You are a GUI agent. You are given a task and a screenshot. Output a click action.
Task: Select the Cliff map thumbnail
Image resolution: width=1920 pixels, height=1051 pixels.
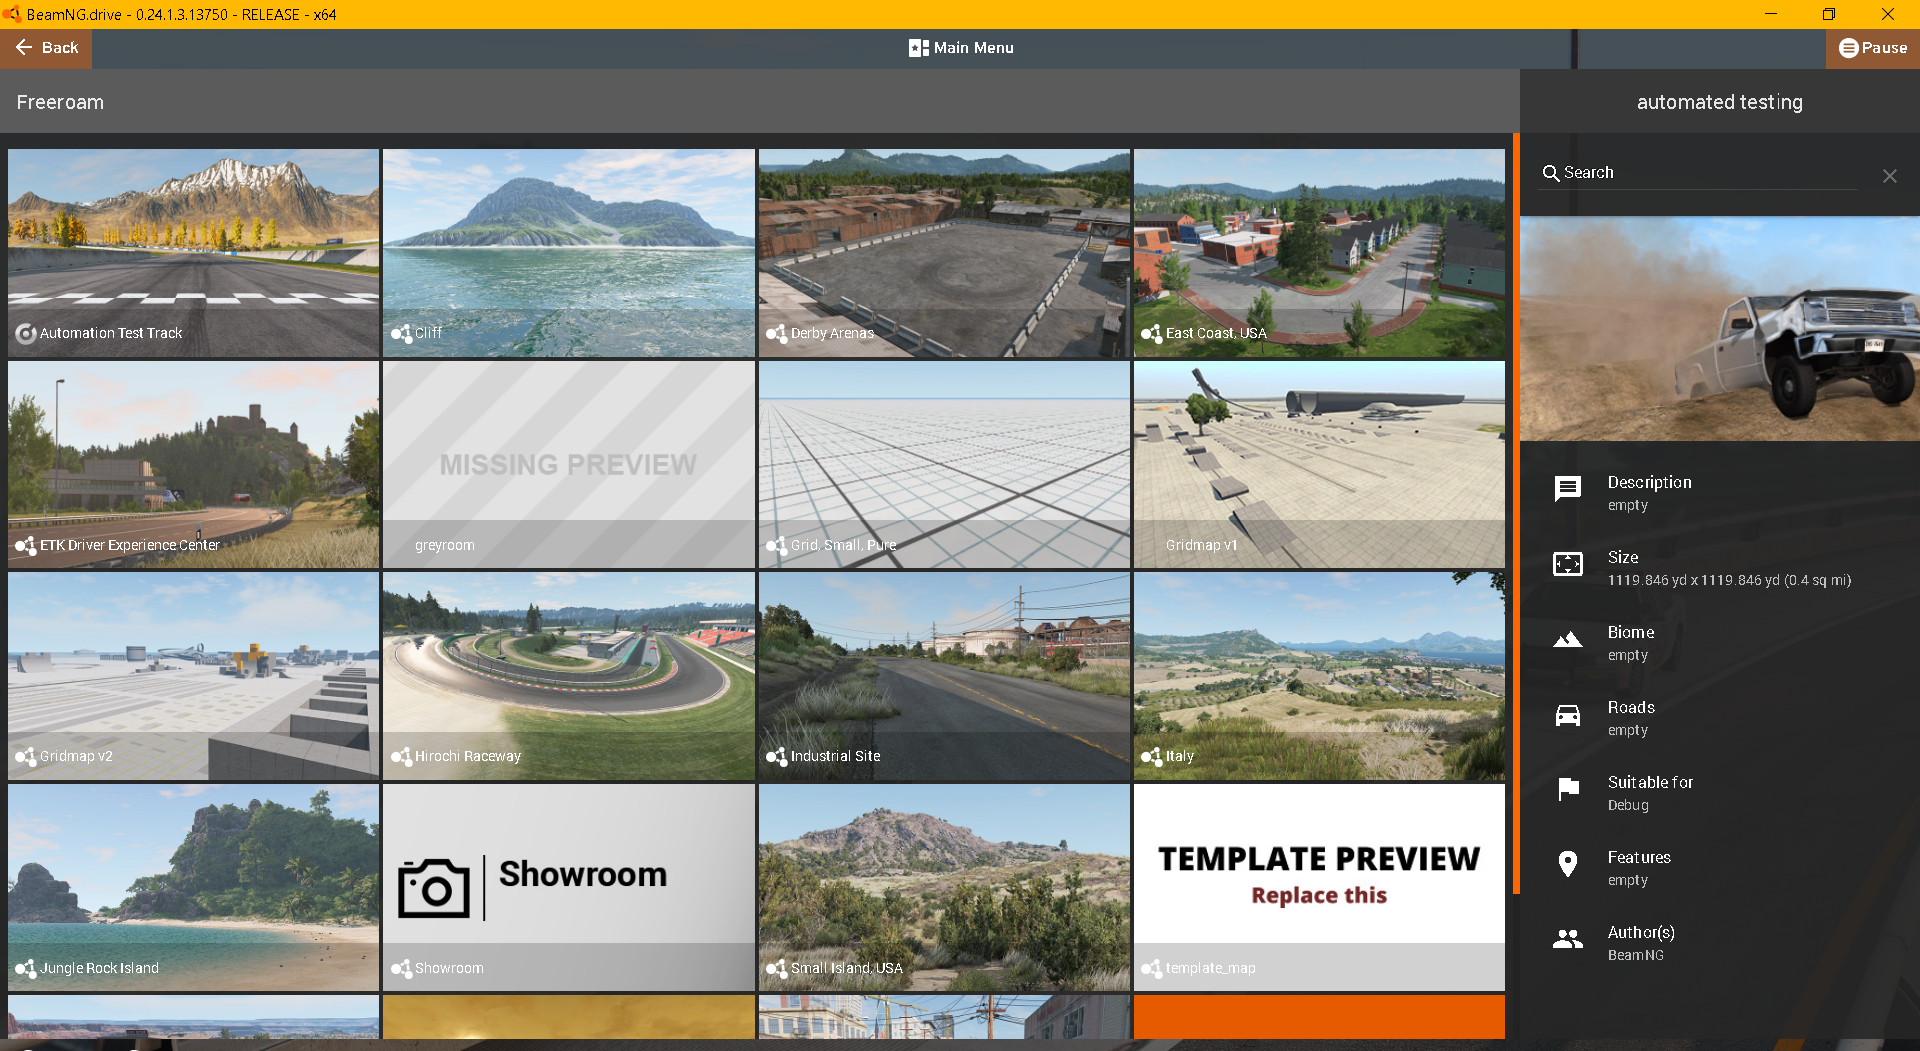568,253
